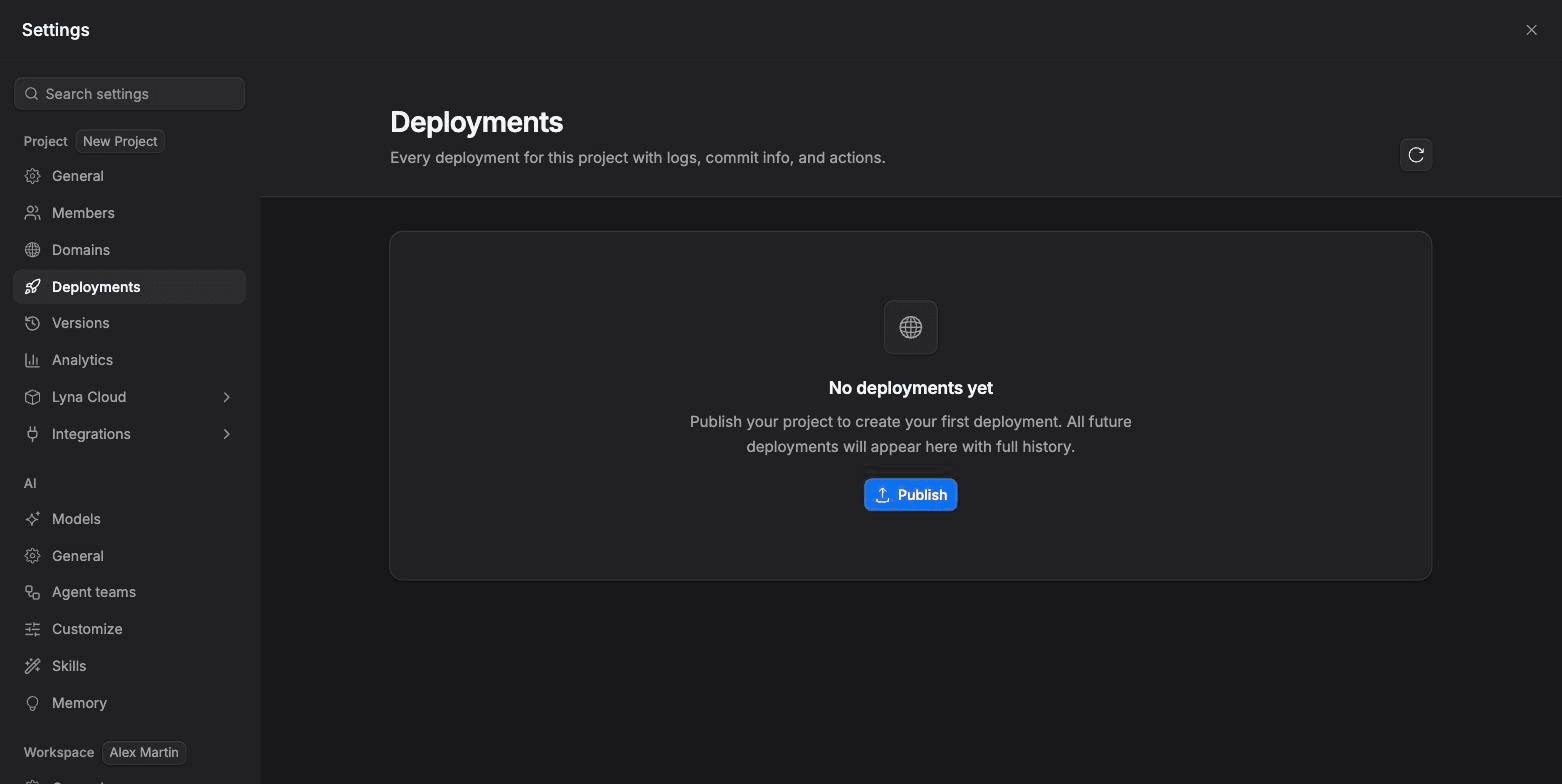Click the Lyna Cloud cube icon
Image resolution: width=1562 pixels, height=784 pixels.
pos(33,397)
